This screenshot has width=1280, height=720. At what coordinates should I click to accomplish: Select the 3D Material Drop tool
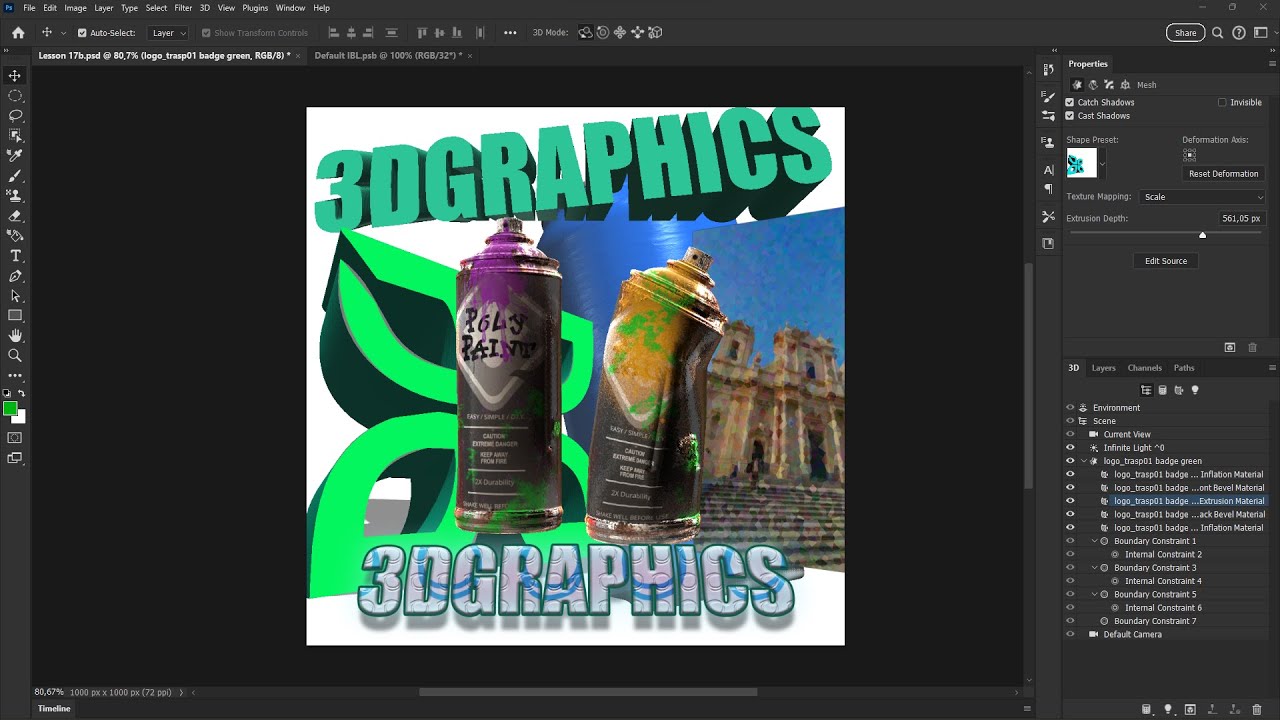[15, 236]
